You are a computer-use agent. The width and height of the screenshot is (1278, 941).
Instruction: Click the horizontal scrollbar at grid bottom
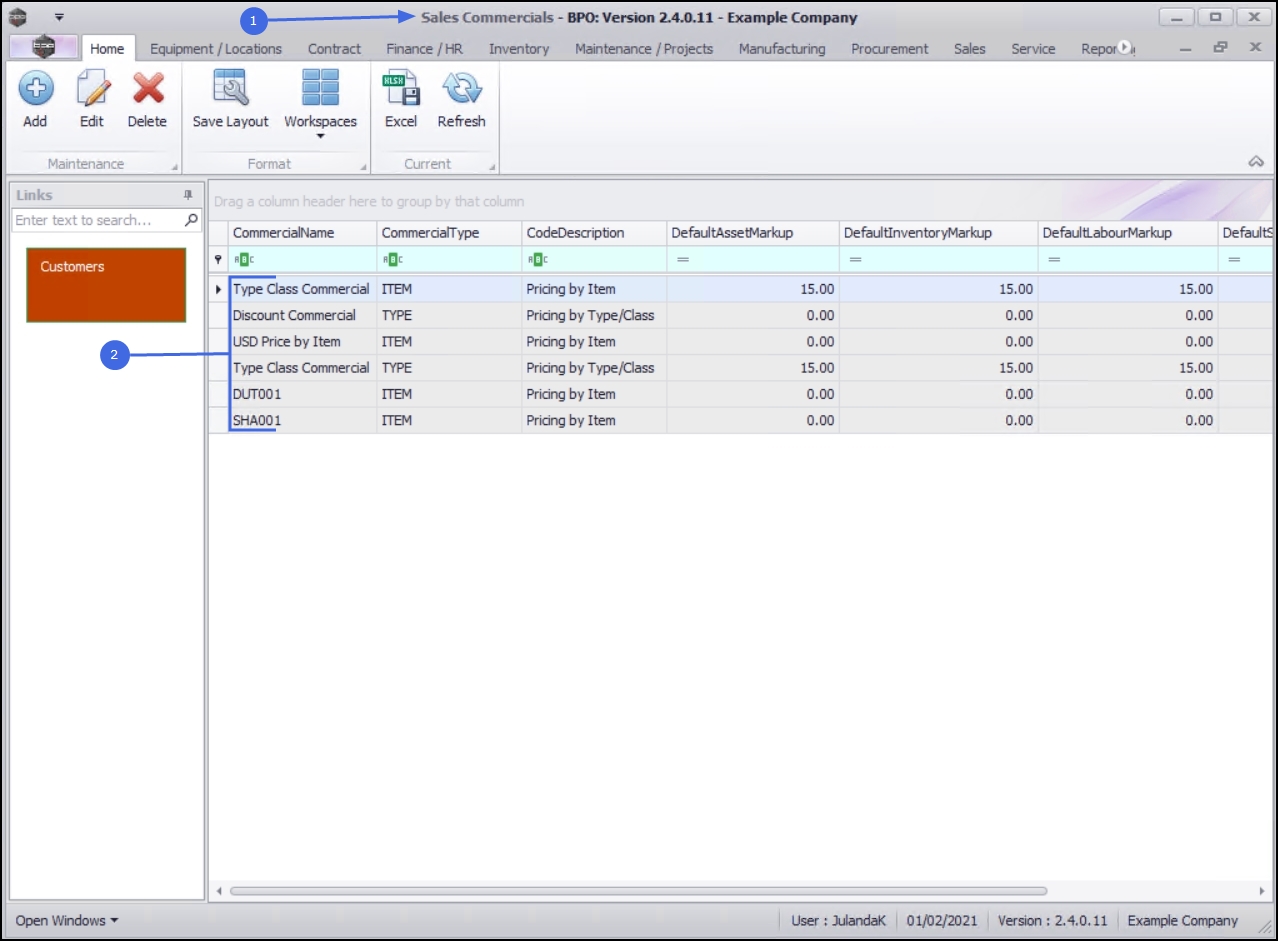[638, 890]
